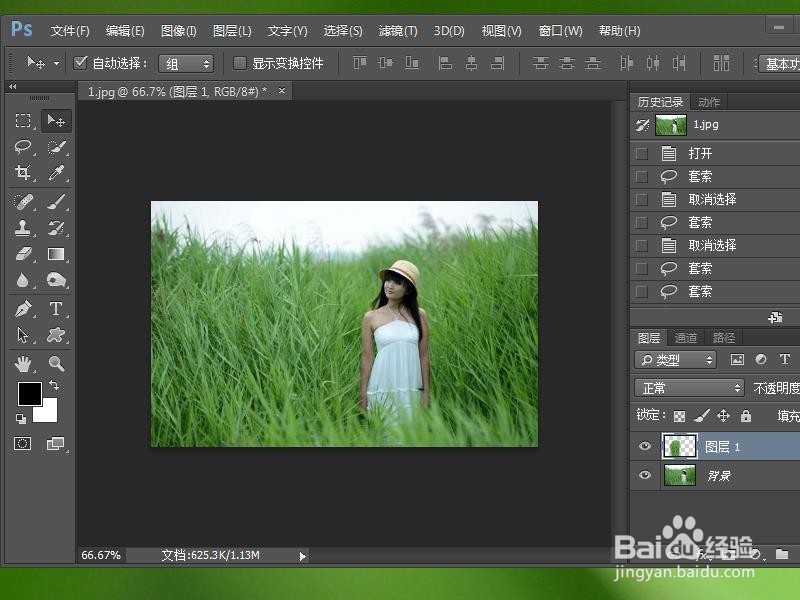Open the 组 auto-select dropdown
This screenshot has height=600, width=800.
[x=186, y=64]
